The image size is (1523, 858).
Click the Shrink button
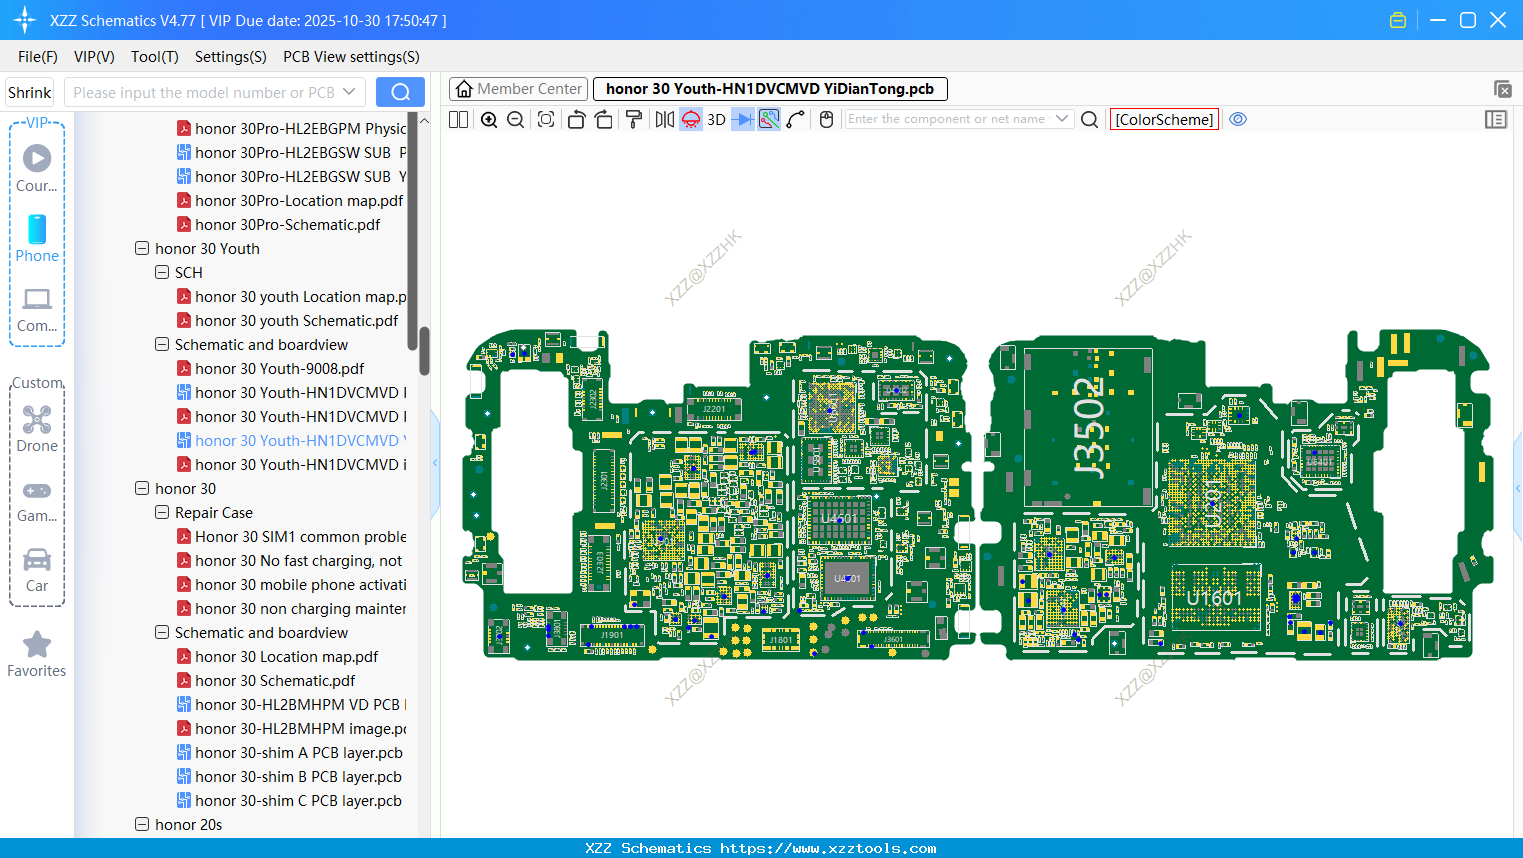pyautogui.click(x=29, y=92)
